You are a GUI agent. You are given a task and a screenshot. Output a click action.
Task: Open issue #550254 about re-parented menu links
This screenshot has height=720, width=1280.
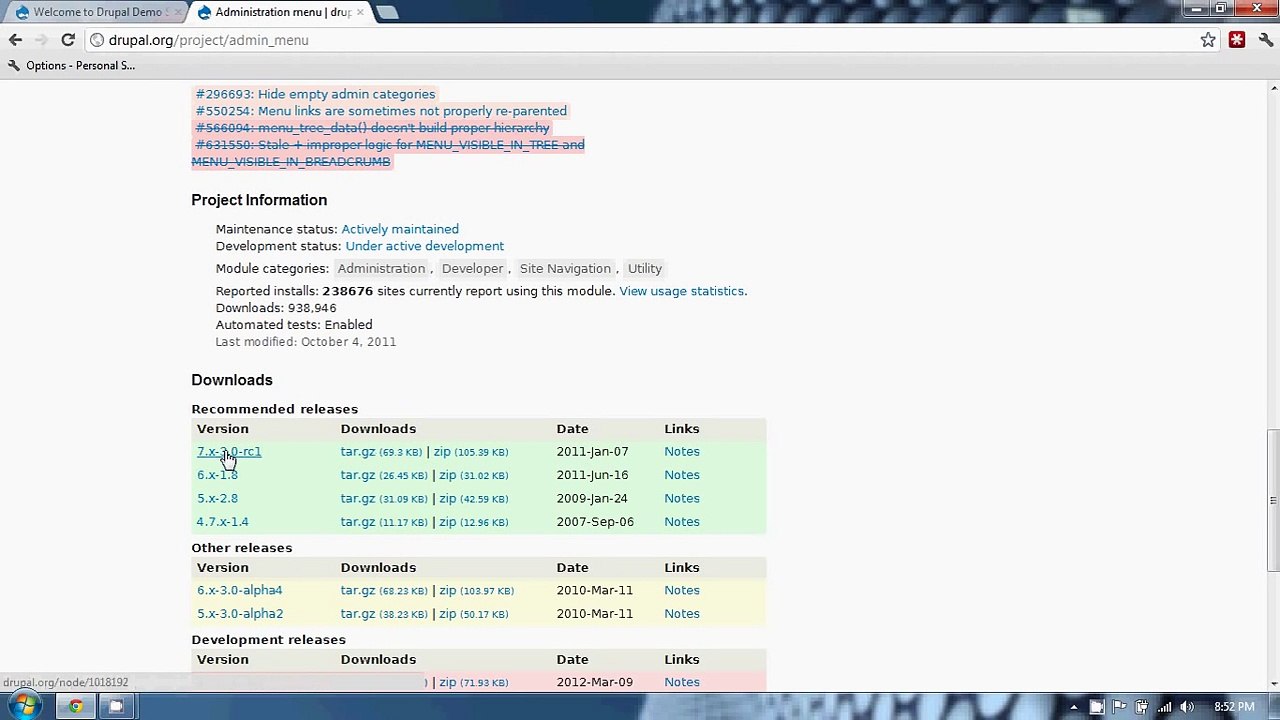click(x=381, y=111)
